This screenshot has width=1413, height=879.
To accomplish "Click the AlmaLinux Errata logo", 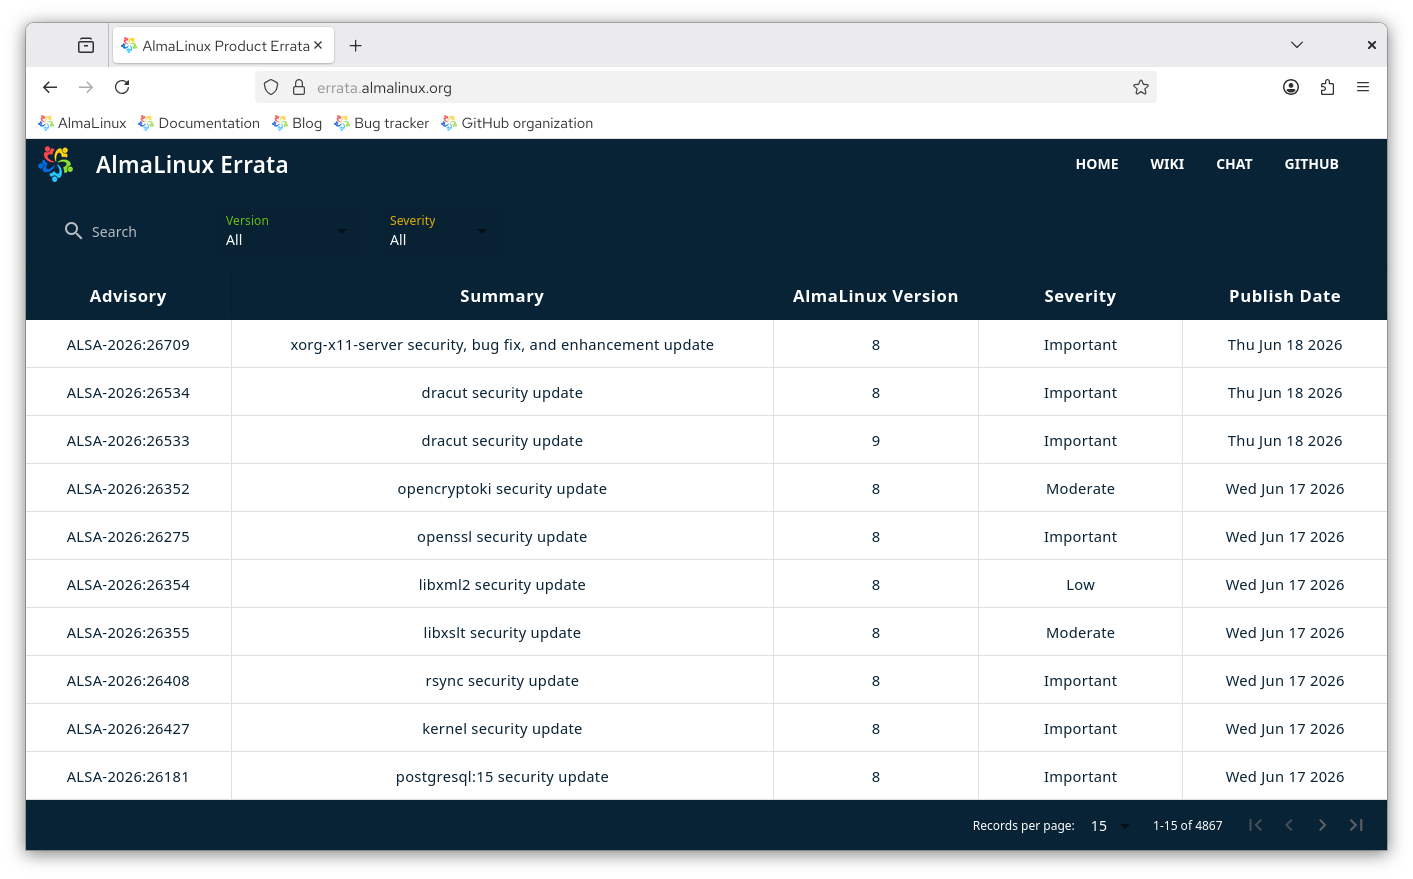I will coord(56,164).
